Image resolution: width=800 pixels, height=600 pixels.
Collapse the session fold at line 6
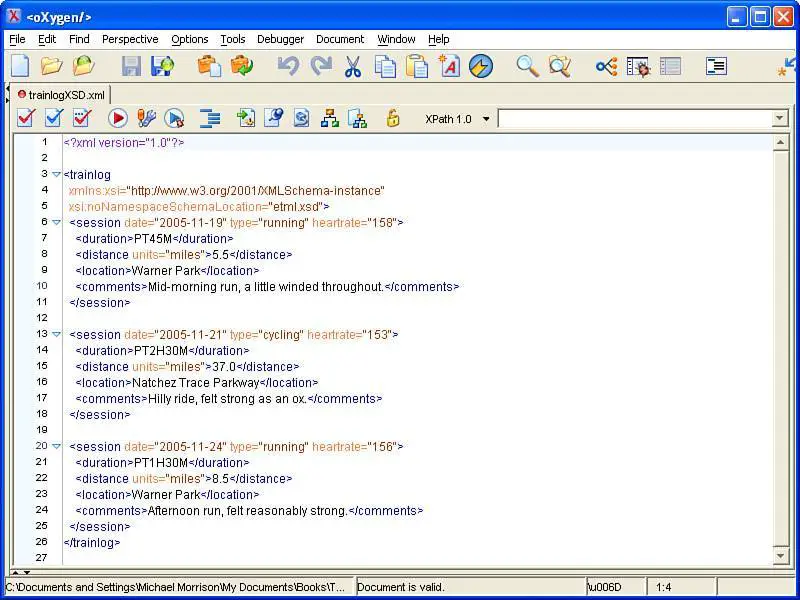pyautogui.click(x=56, y=222)
